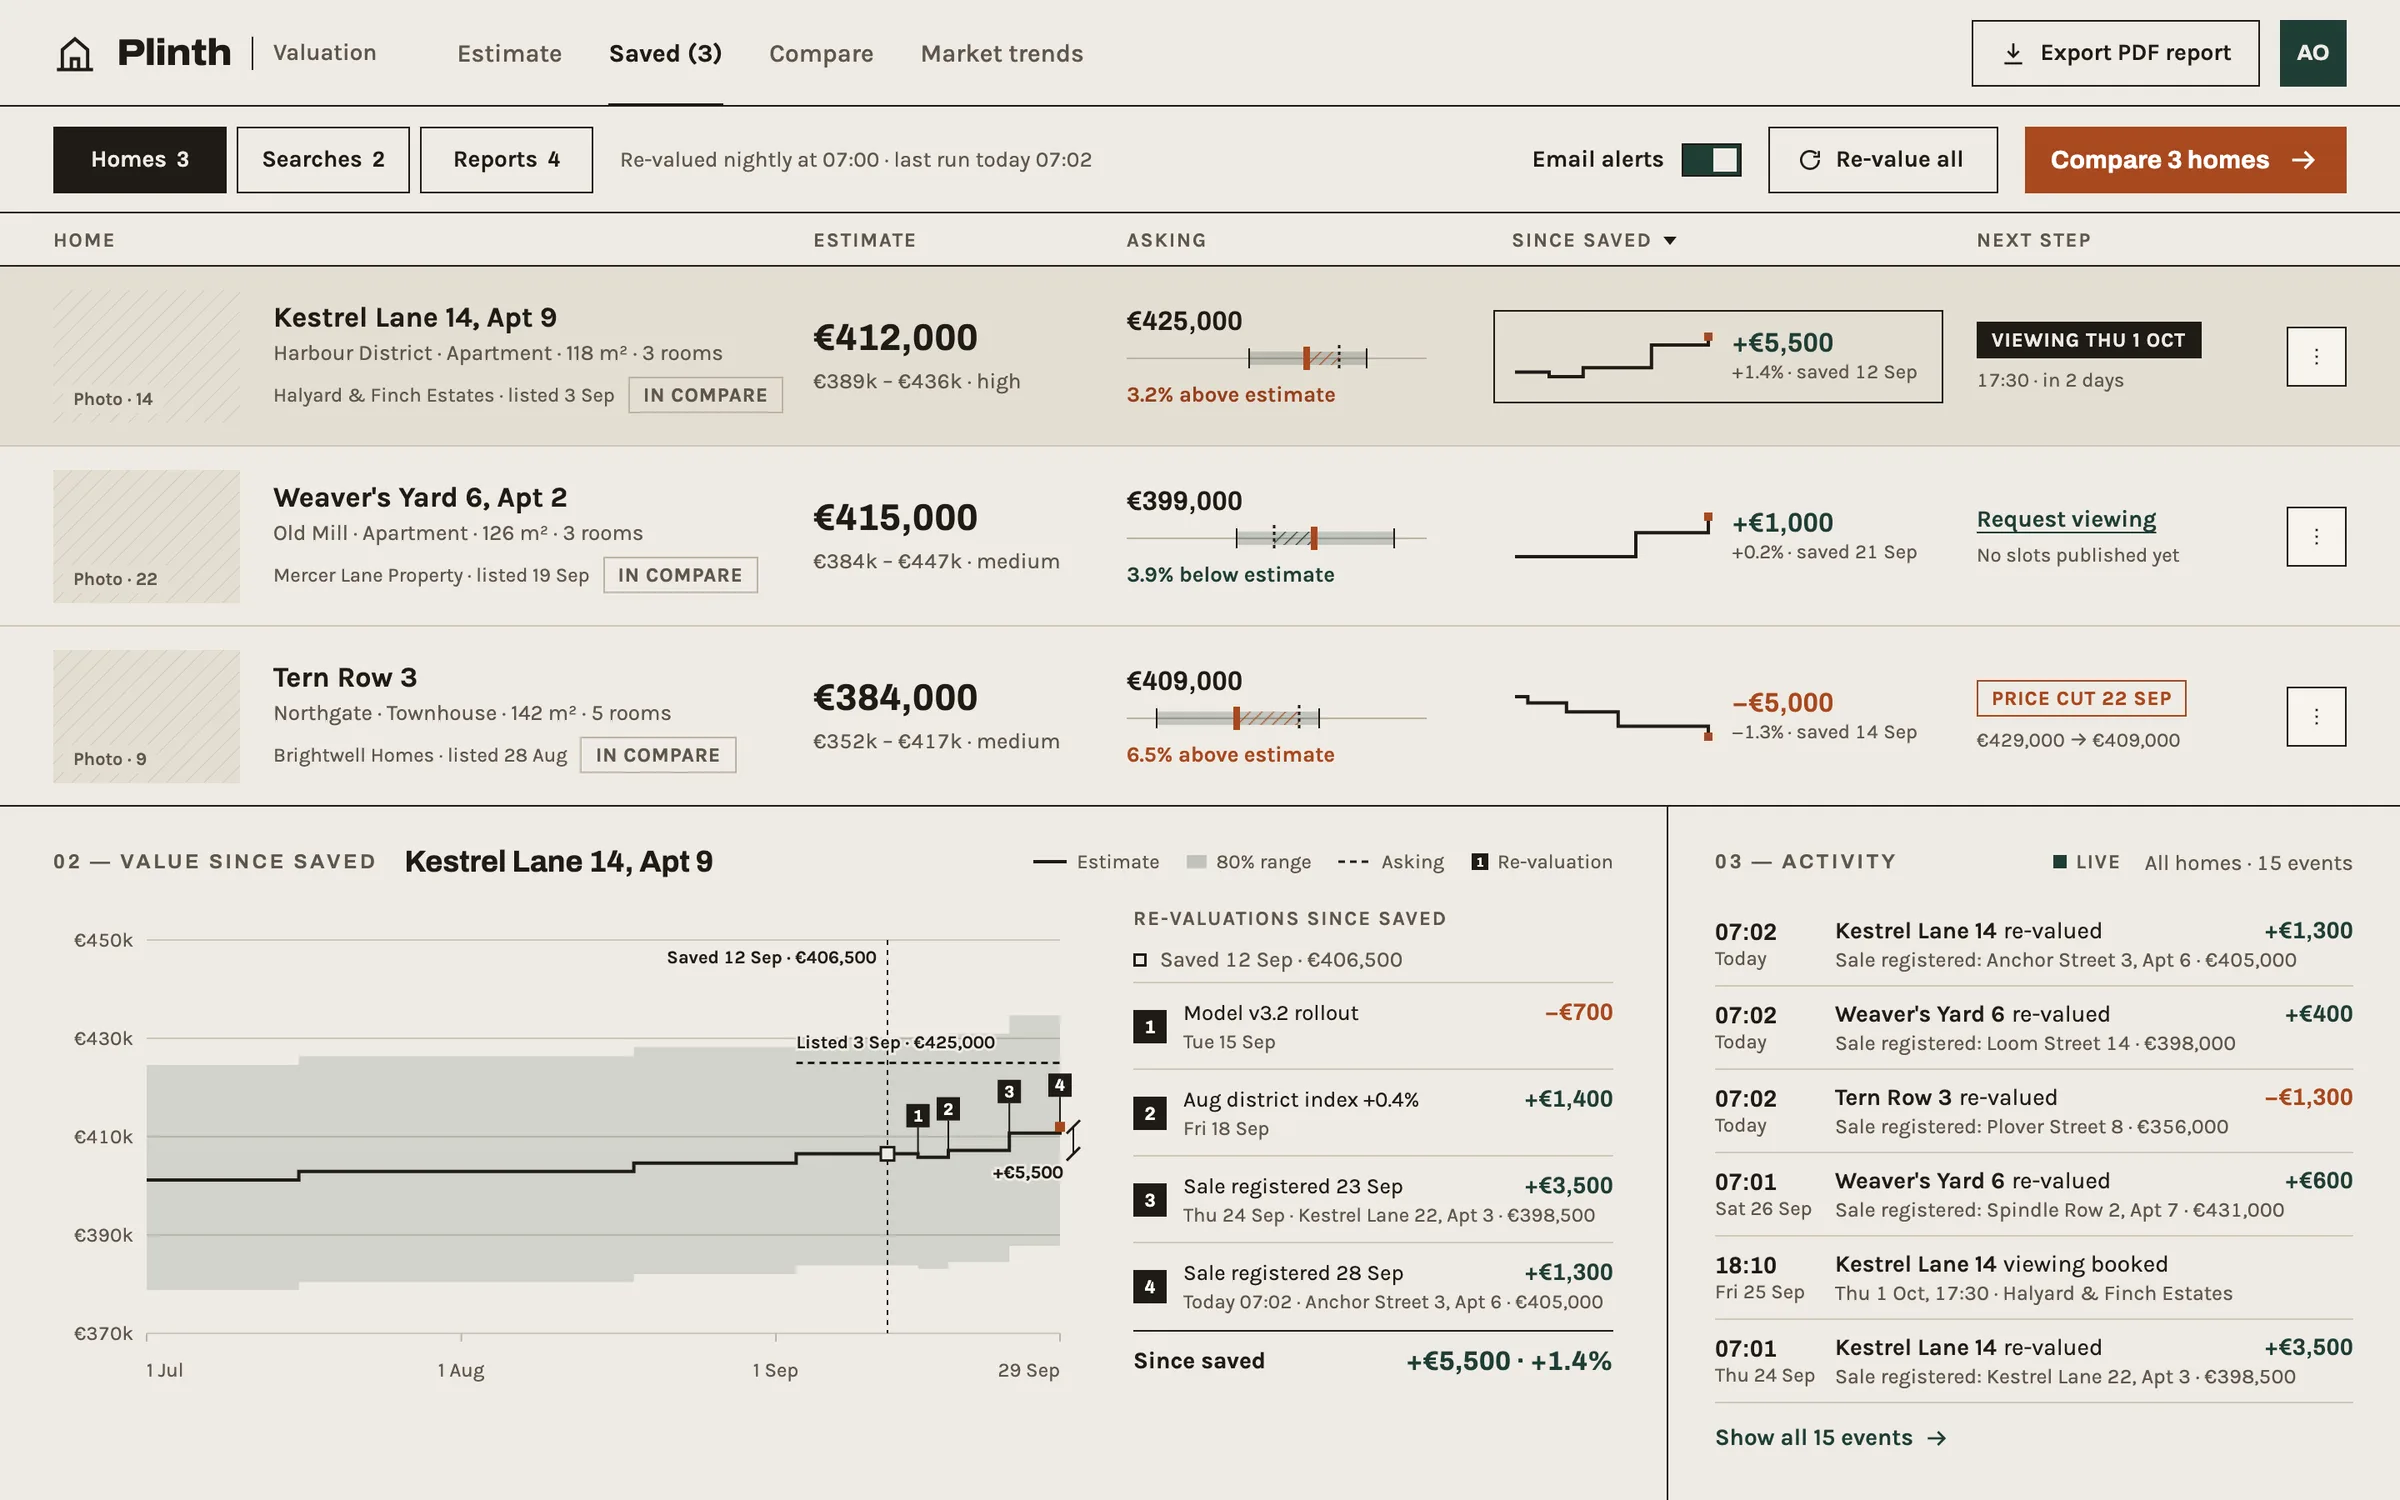Click the VIEWING THU 1 OCT badge

[x=2088, y=340]
